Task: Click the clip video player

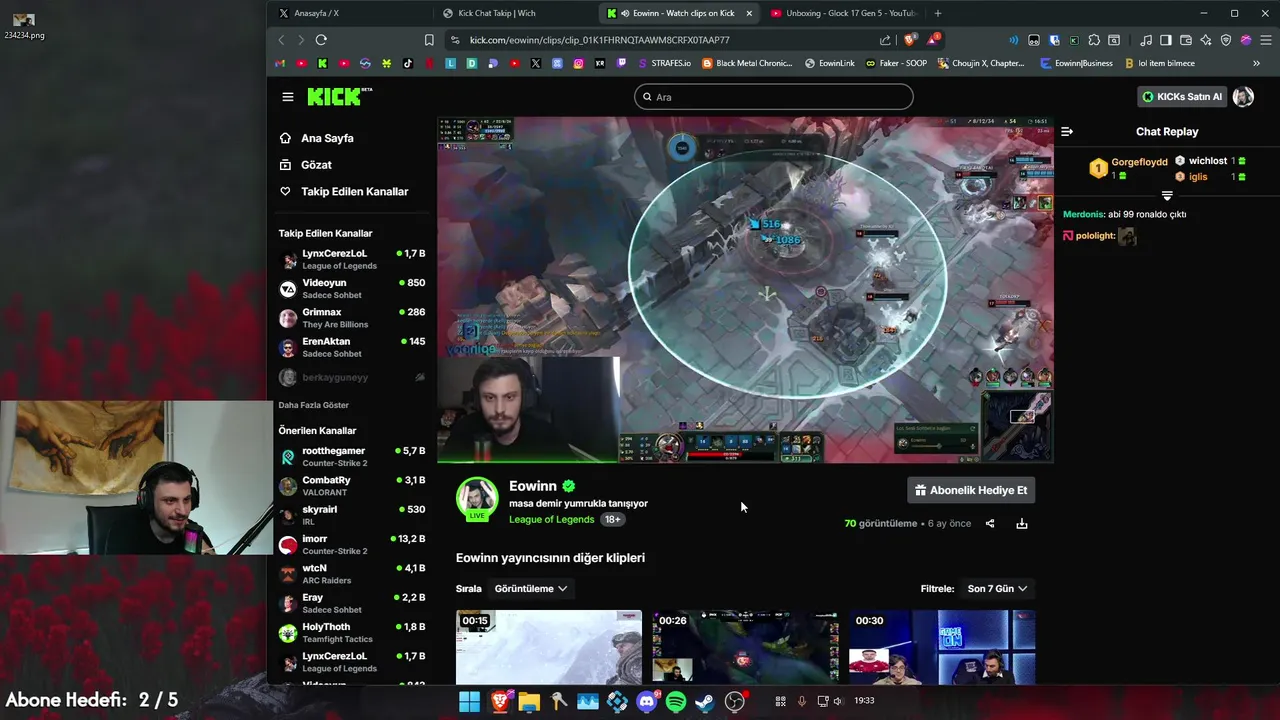Action: click(x=745, y=290)
